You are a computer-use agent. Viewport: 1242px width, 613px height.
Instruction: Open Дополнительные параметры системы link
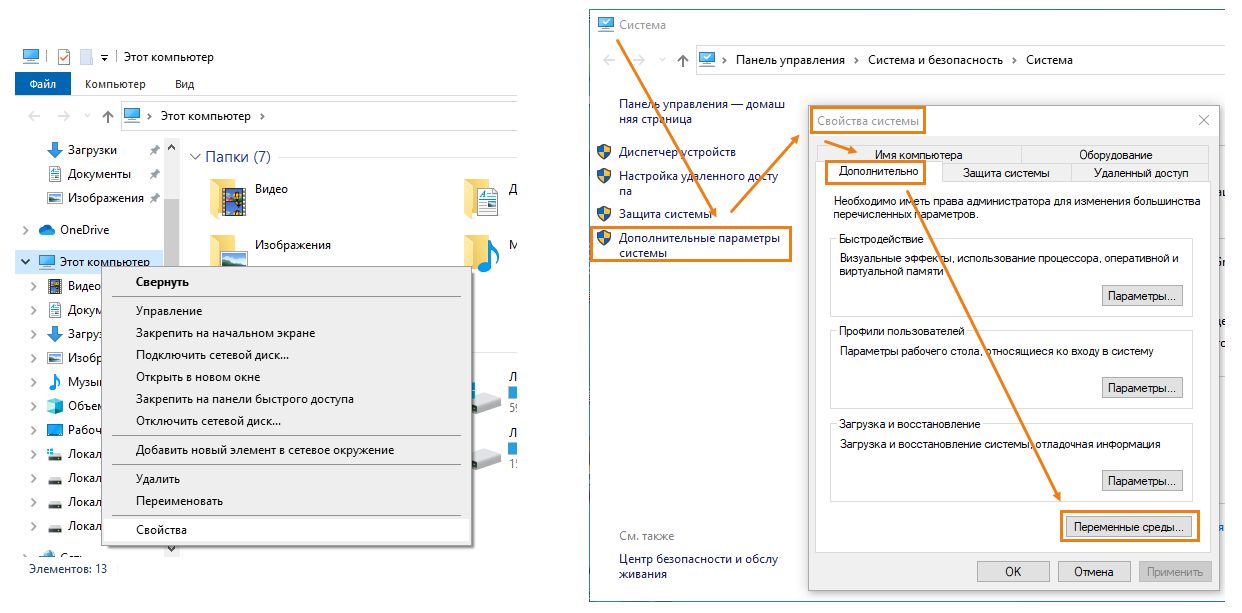tap(698, 246)
